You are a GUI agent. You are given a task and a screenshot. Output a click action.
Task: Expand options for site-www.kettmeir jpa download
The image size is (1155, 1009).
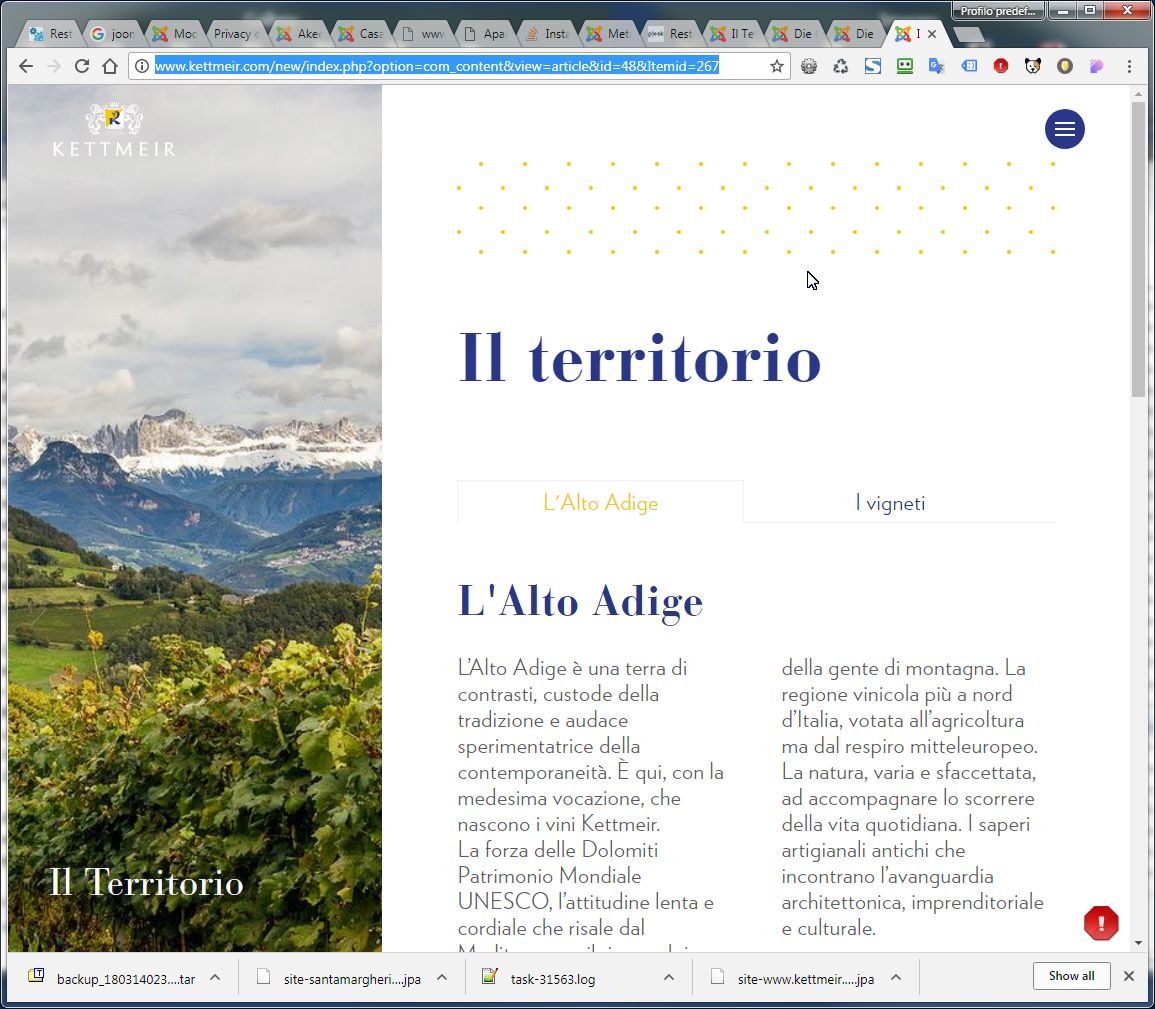896,977
